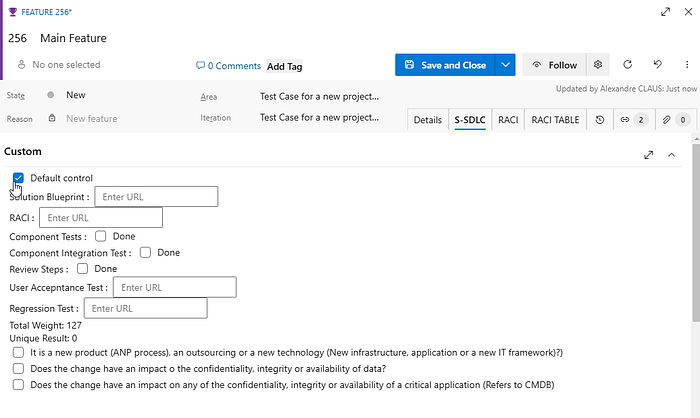Click the refresh work item icon
700x418 pixels.
click(x=627, y=65)
